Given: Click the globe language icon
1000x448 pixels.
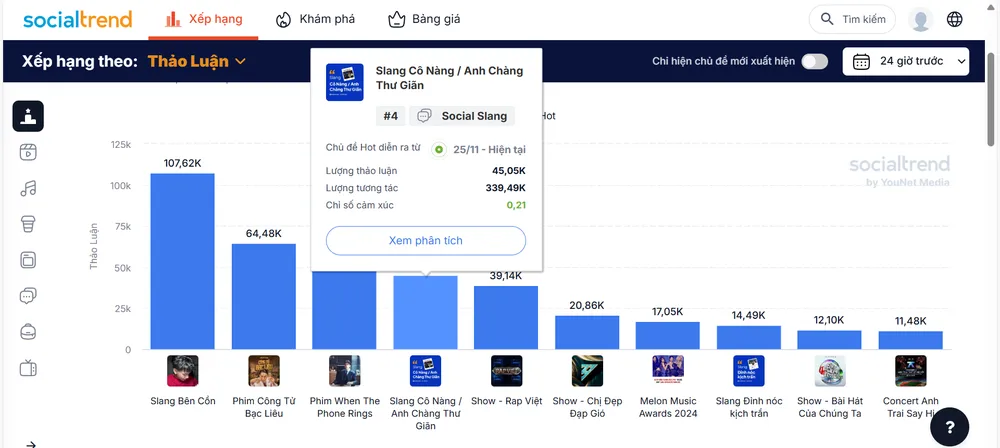Looking at the screenshot, I should (954, 19).
